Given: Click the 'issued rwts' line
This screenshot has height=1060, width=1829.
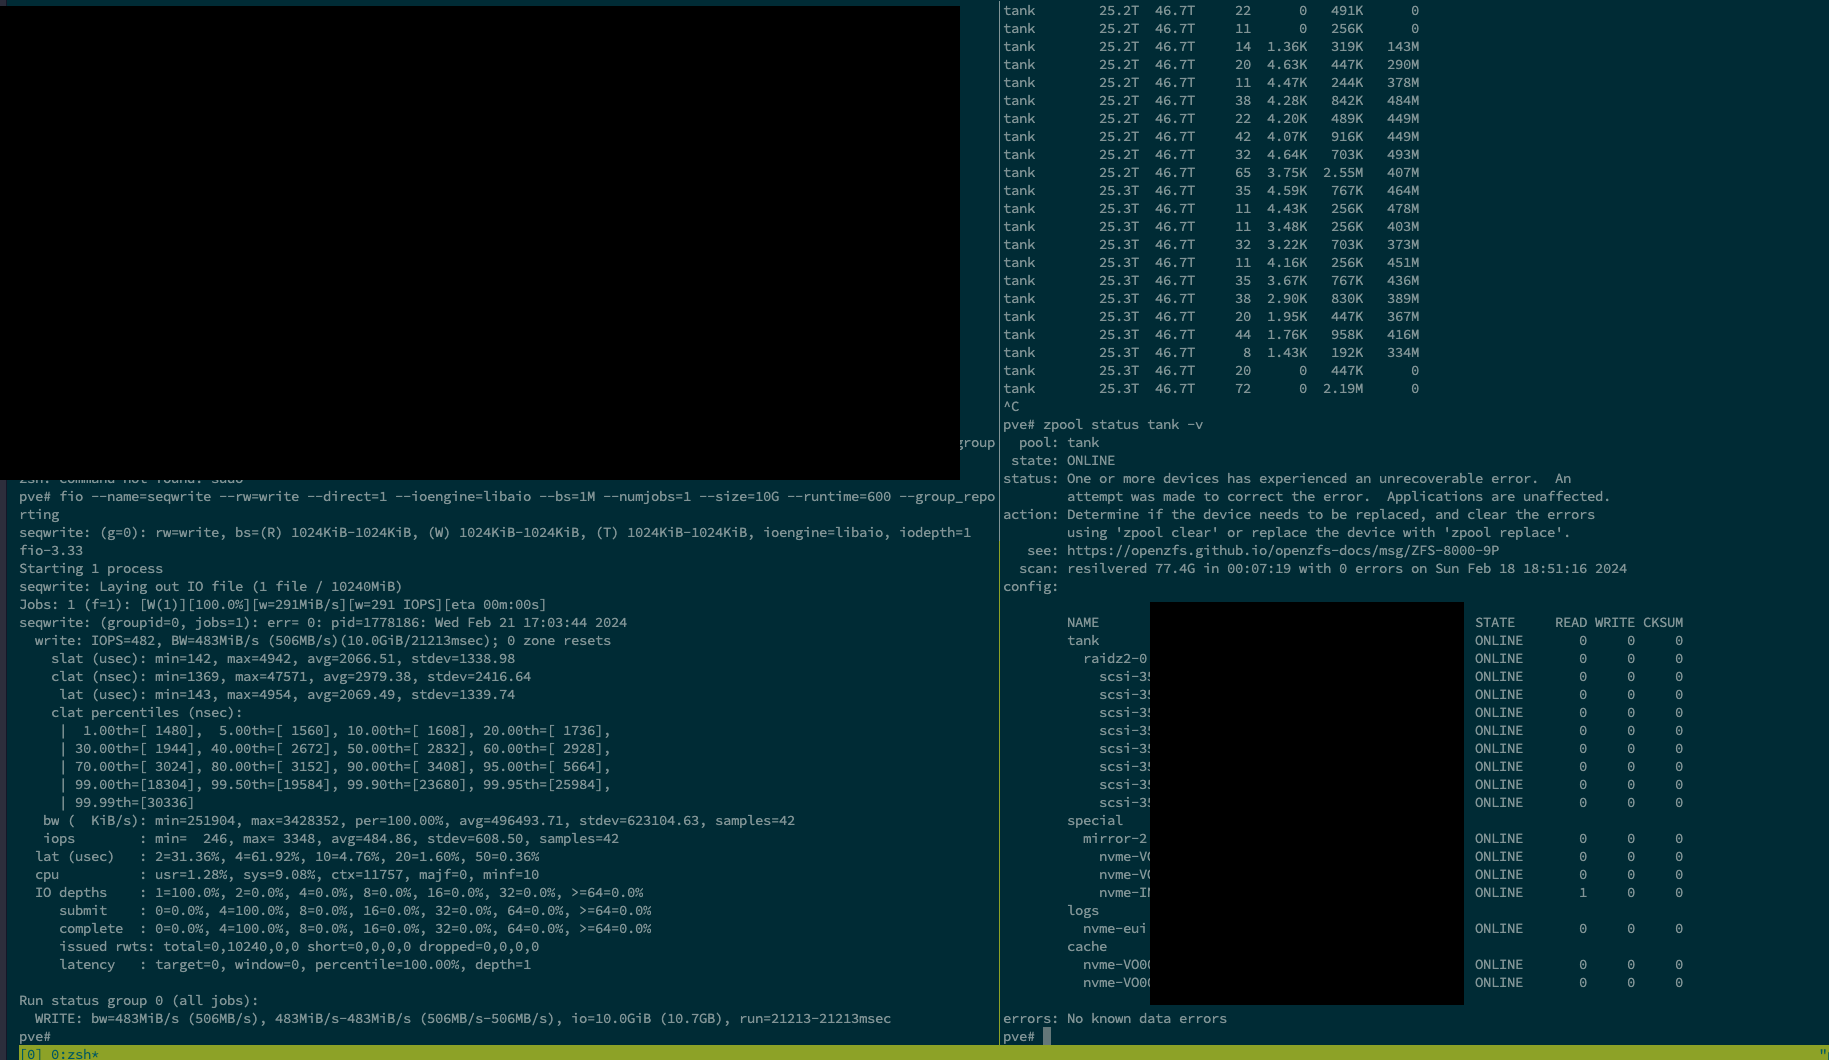Looking at the screenshot, I should point(299,946).
